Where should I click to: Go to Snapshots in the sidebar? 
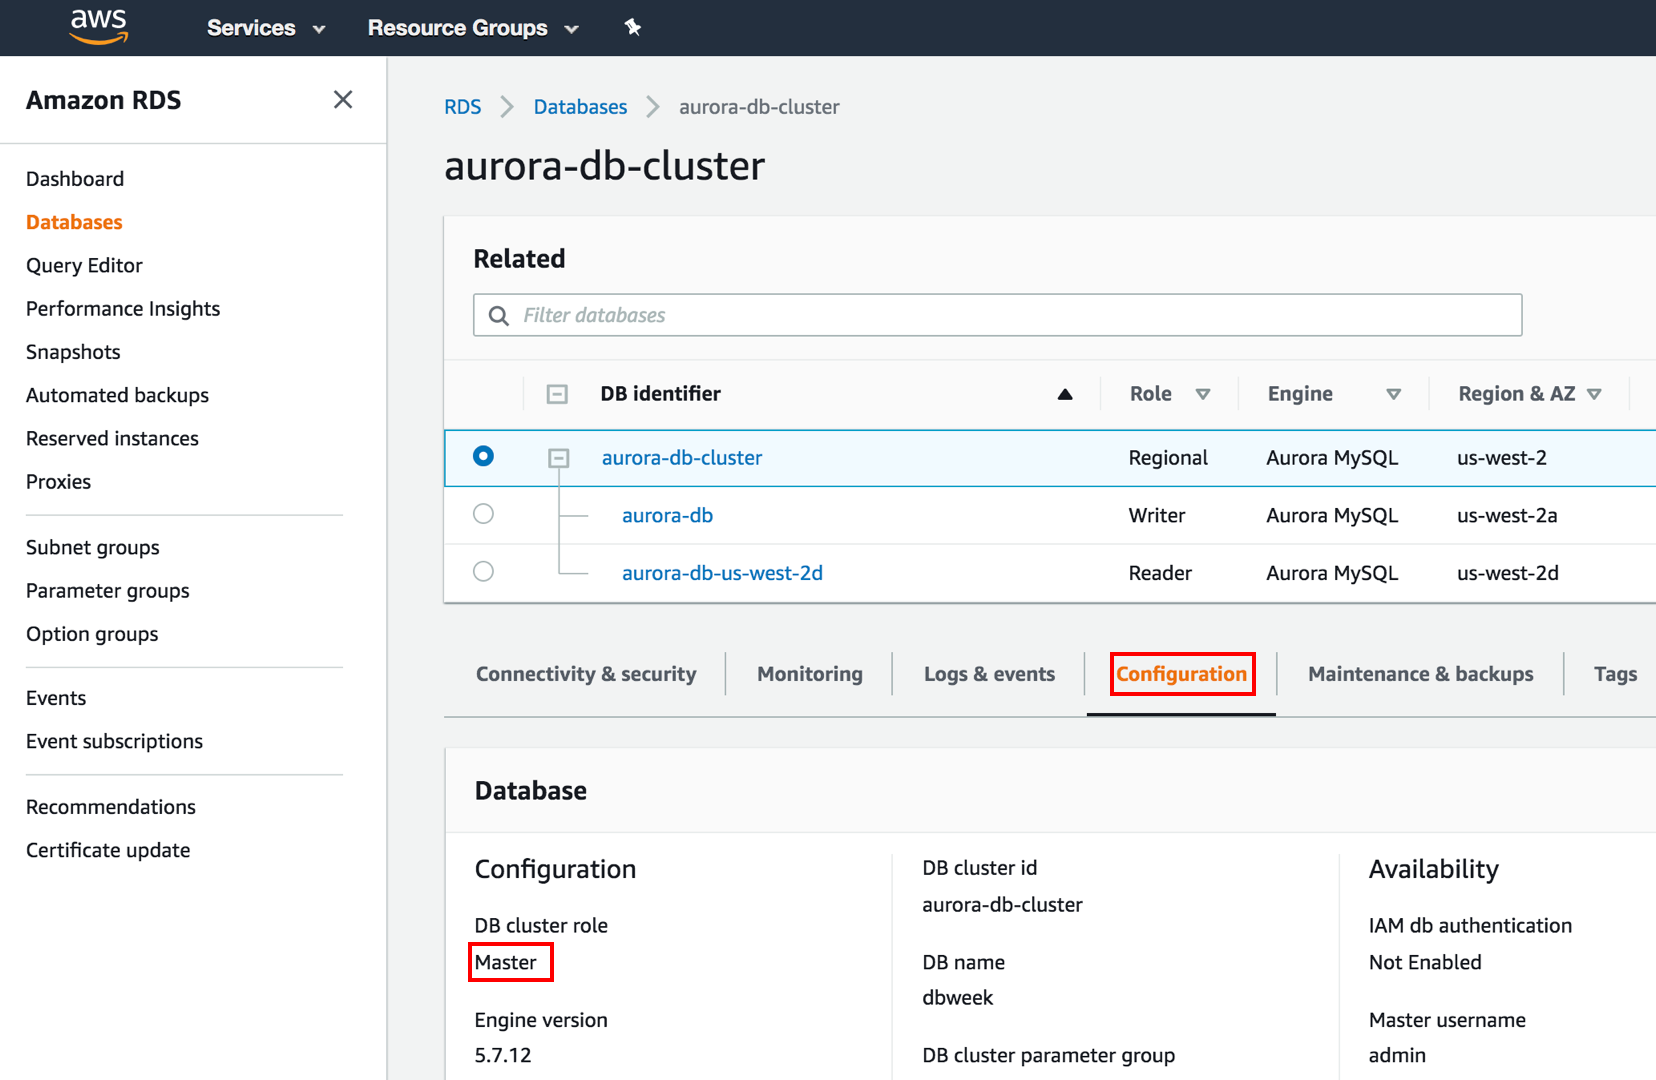tap(73, 352)
